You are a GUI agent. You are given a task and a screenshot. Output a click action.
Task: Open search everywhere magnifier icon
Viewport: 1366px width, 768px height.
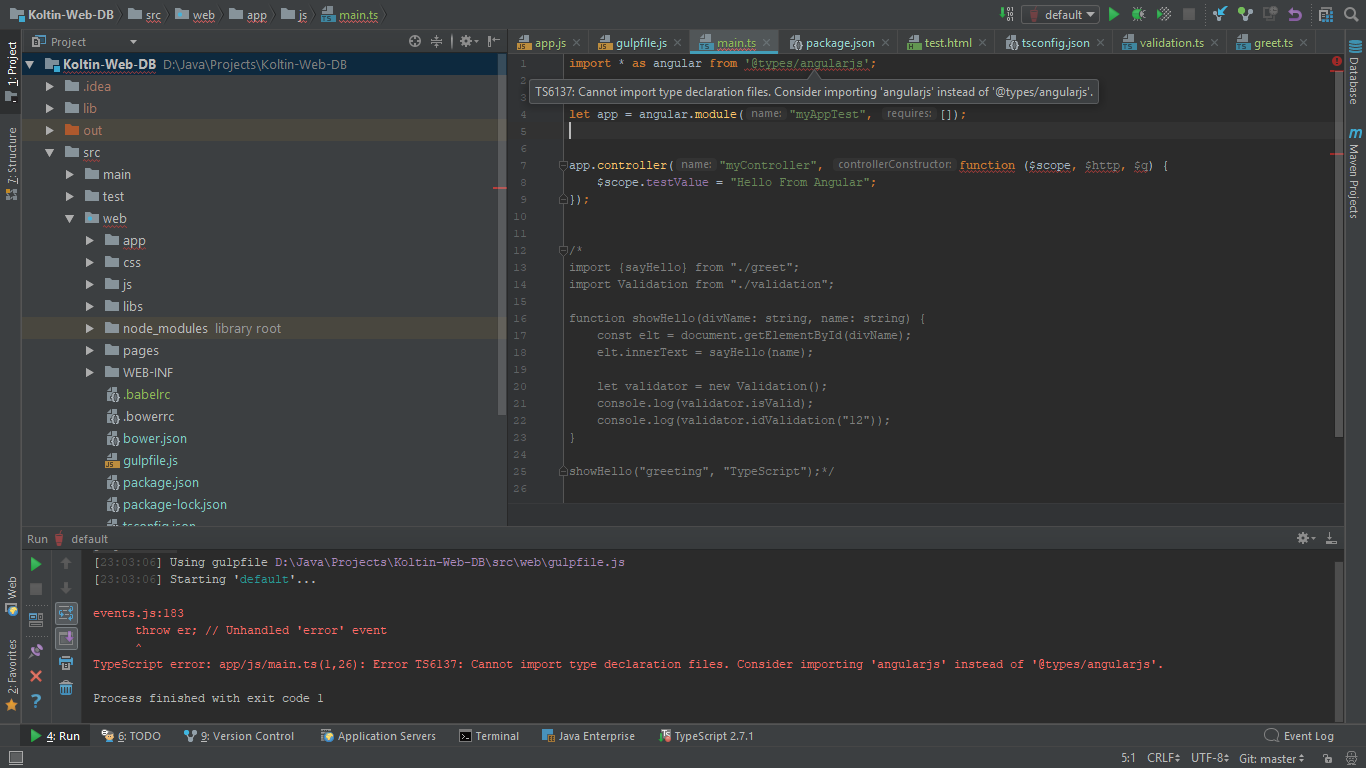(1351, 14)
